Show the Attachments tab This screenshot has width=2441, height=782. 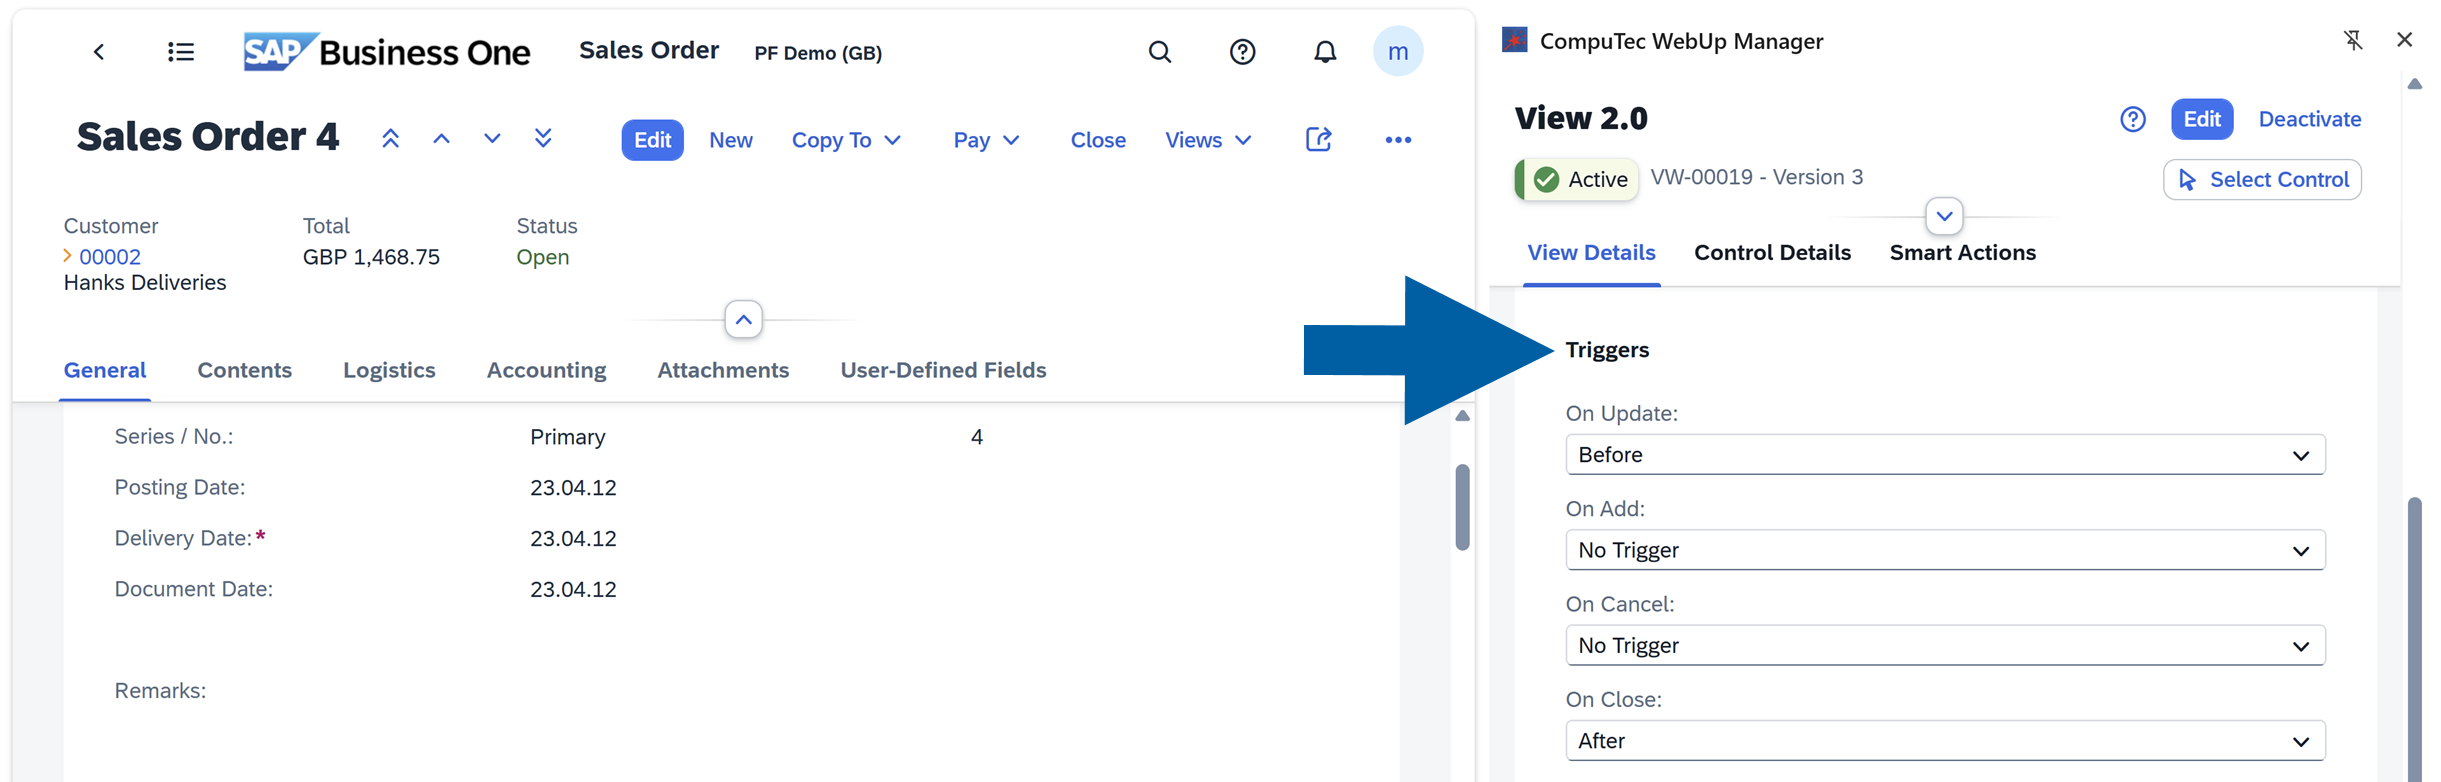pos(723,370)
